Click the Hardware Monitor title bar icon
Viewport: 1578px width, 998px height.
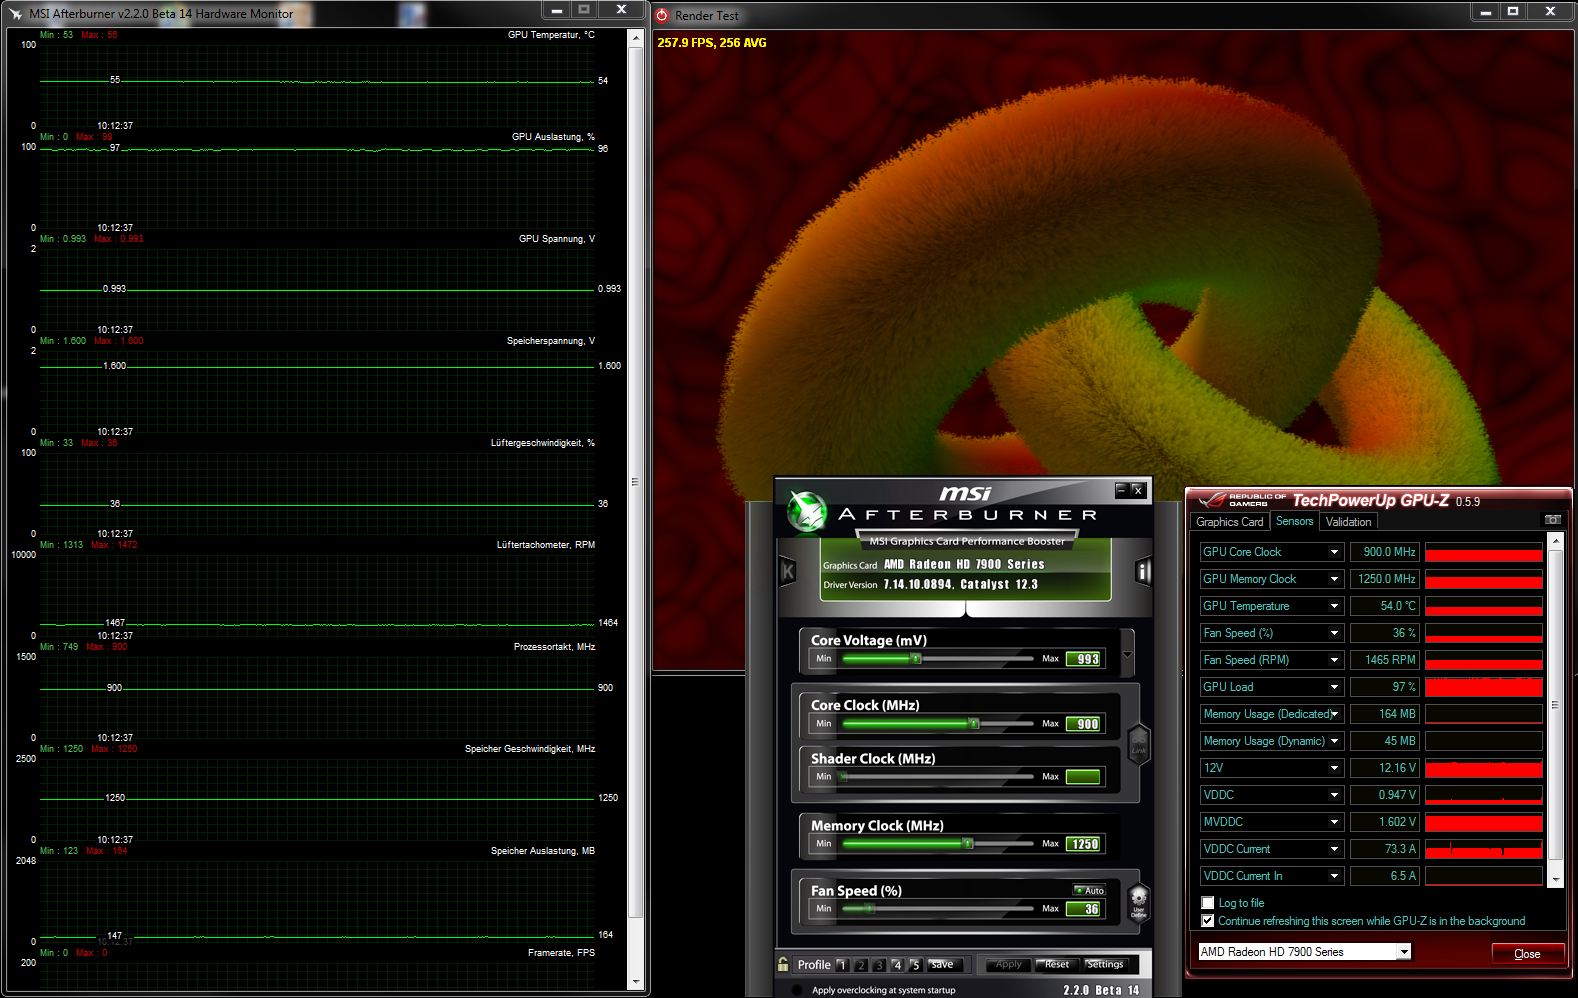[x=15, y=14]
